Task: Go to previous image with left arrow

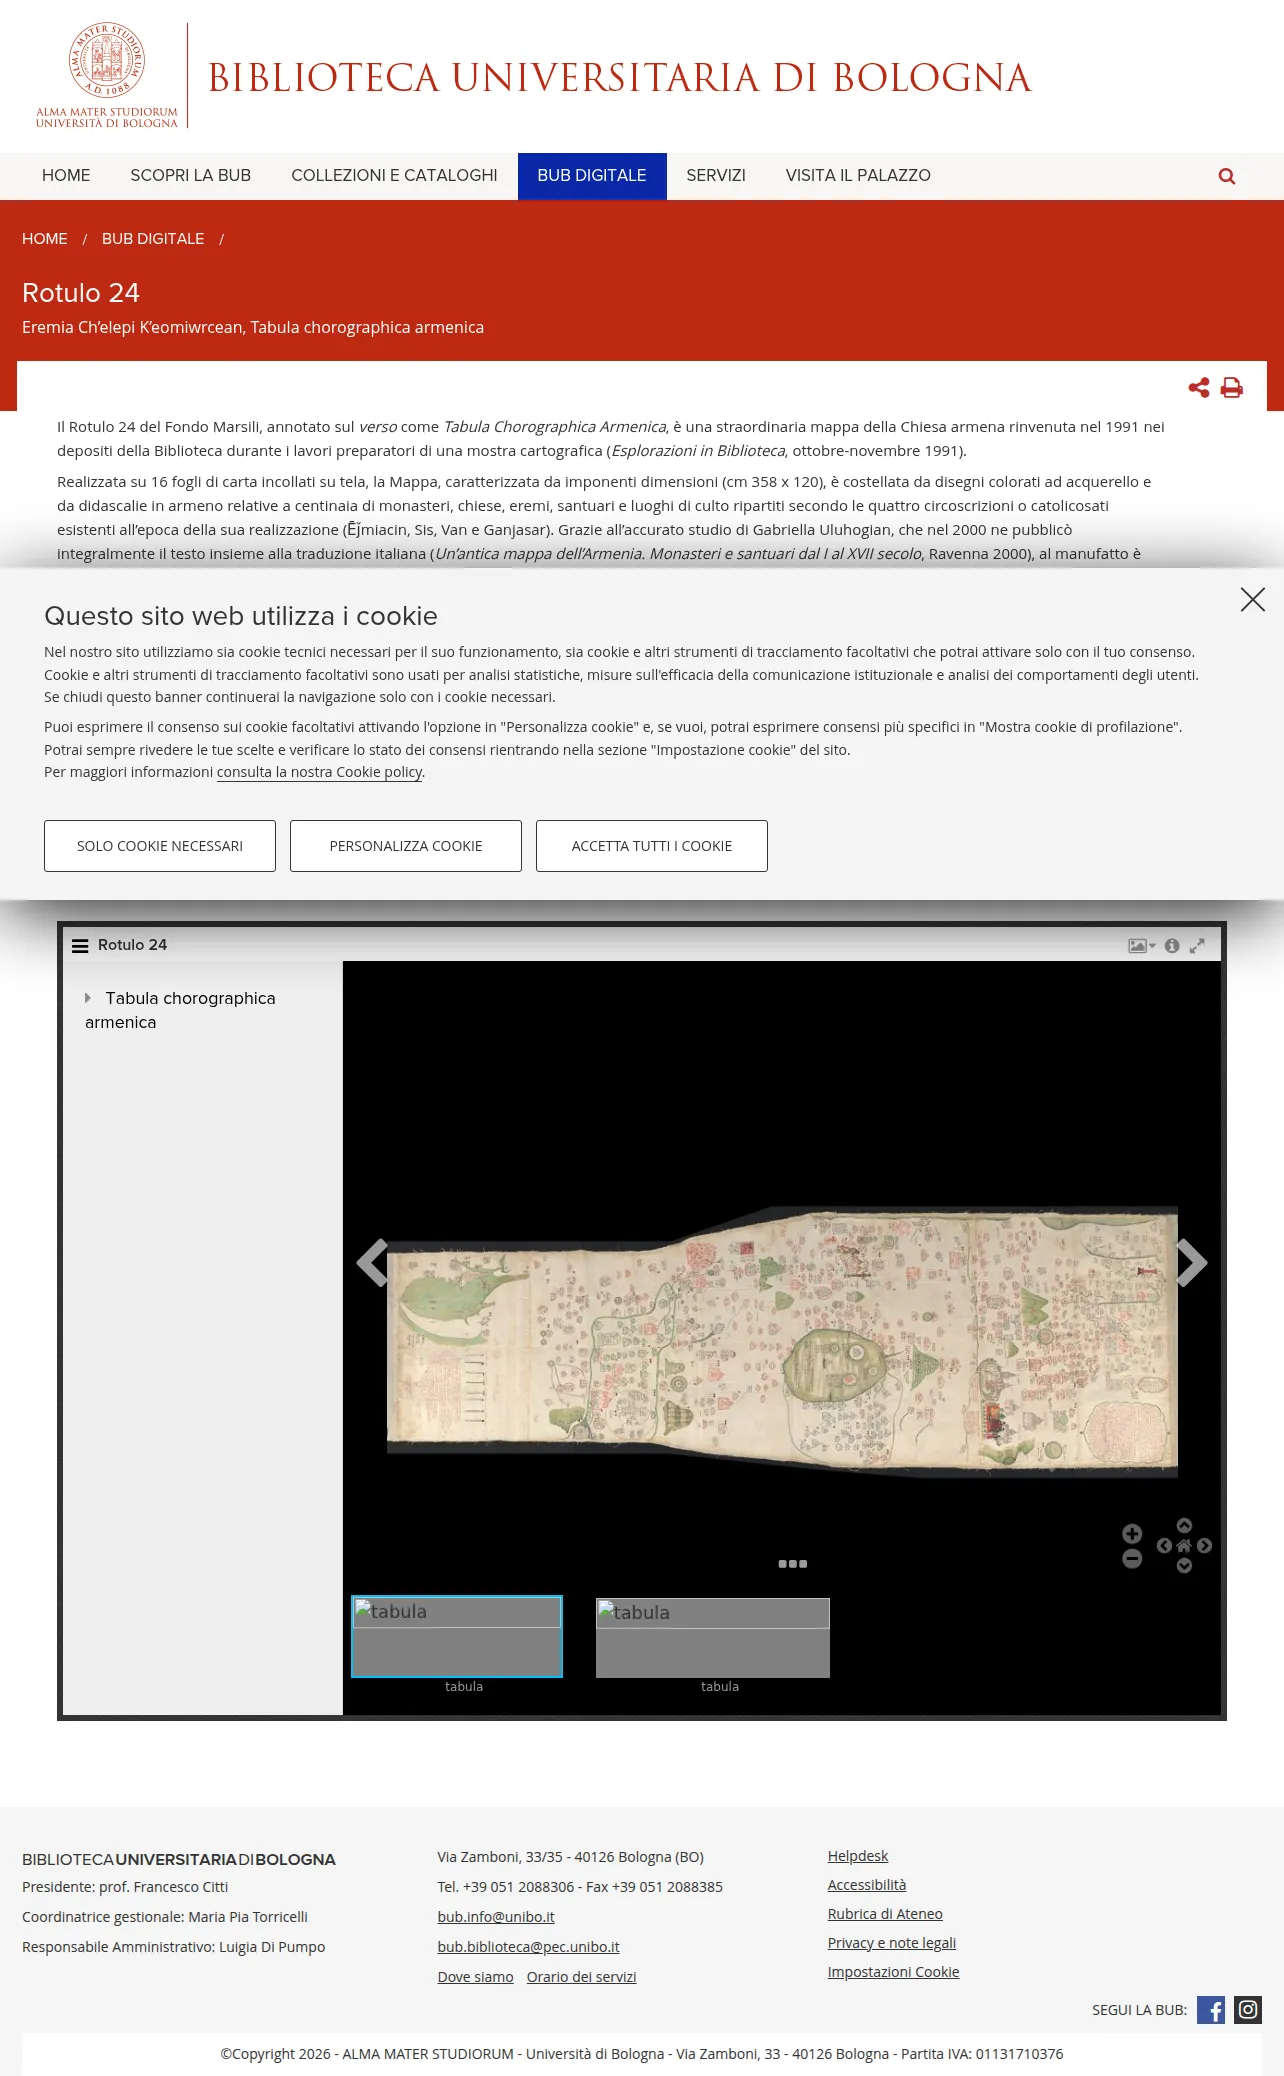Action: [x=372, y=1262]
